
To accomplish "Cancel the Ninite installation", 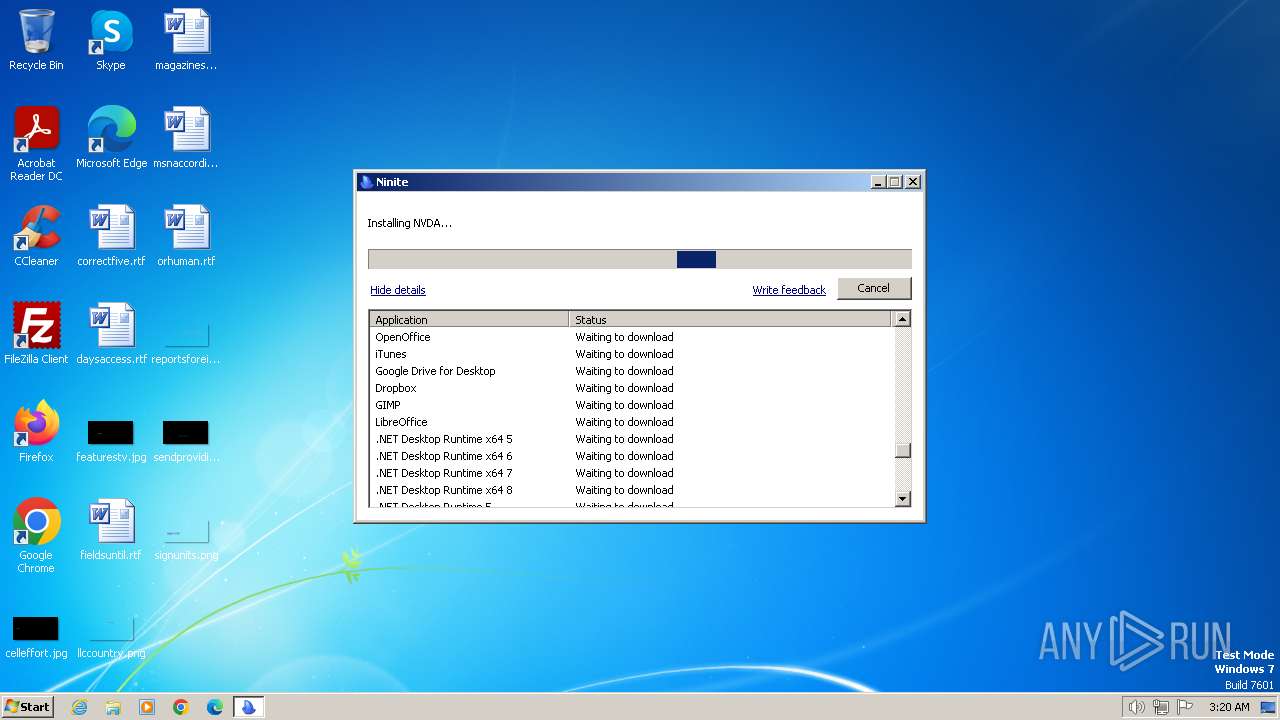I will 873,288.
